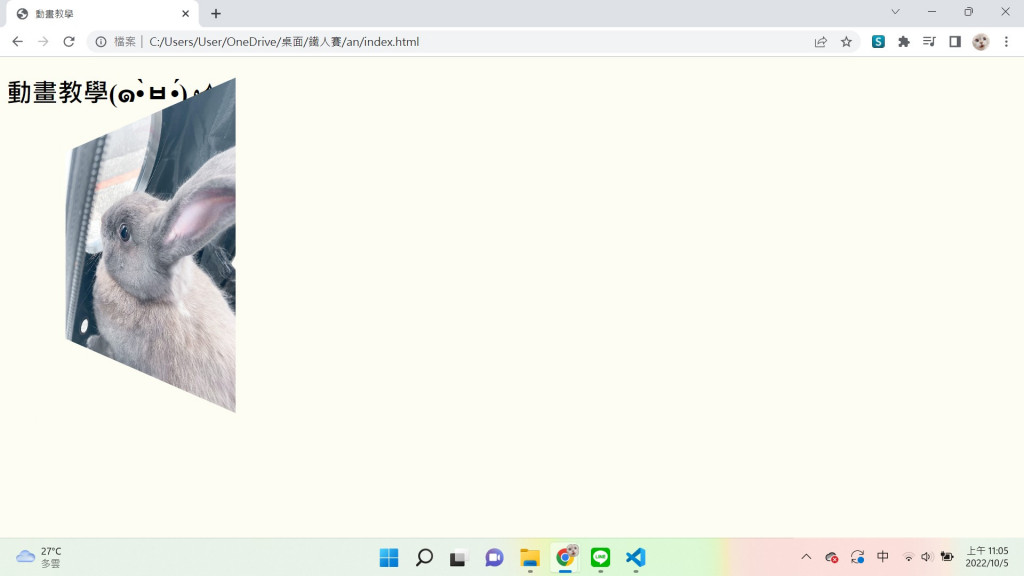Screen dimensions: 1024x576
Task: Open Wi-Fi network settings in tray
Action: (x=908, y=557)
